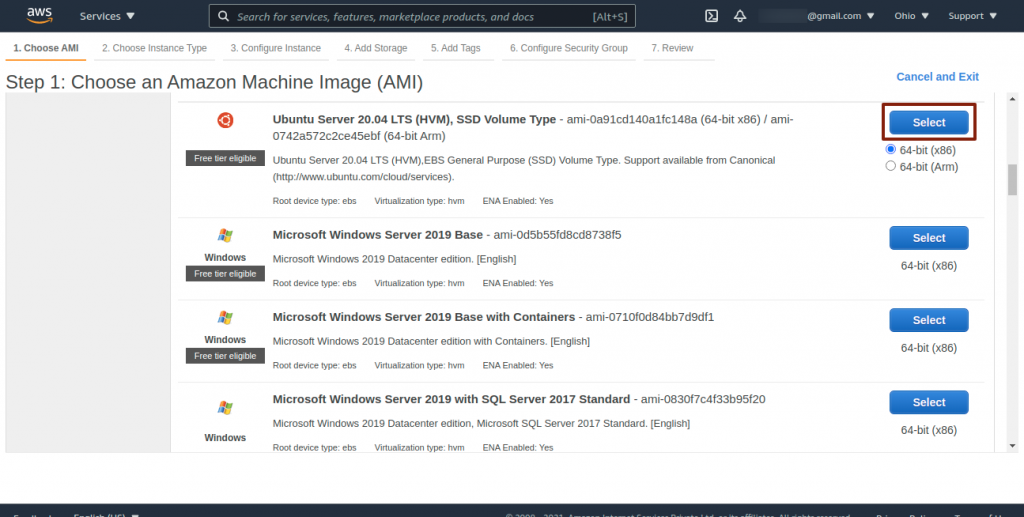
Task: Click Free tier eligible badge for Server 2019 Base
Action: (225, 274)
